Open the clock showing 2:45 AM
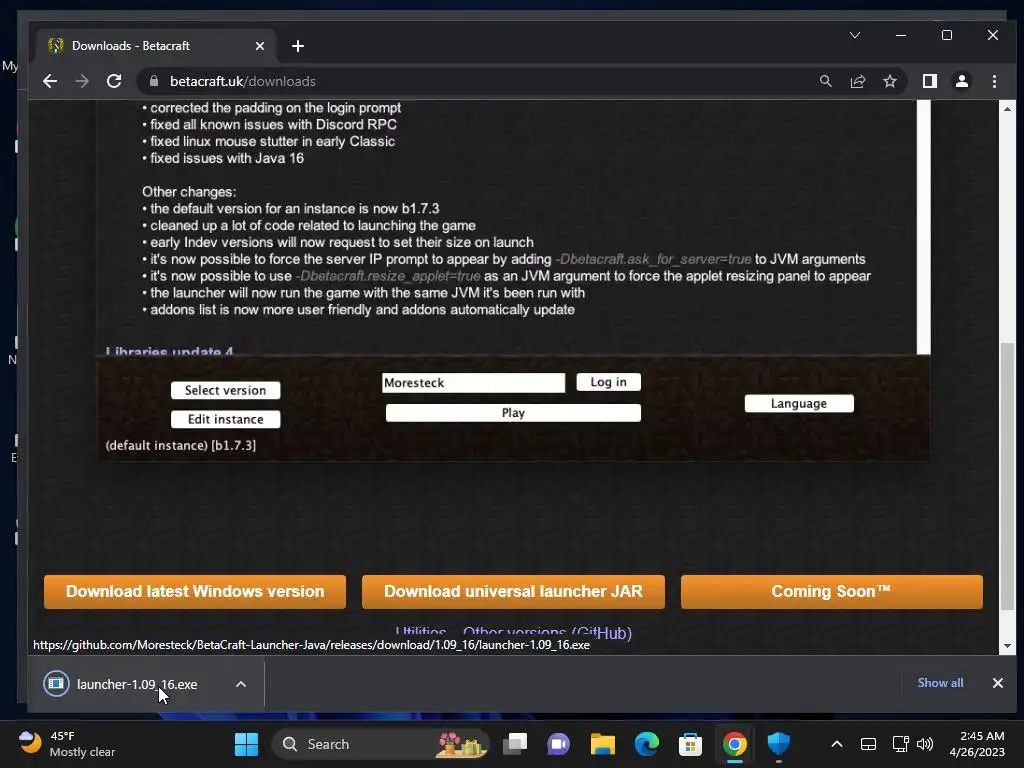Viewport: 1024px width, 768px height. [x=977, y=744]
